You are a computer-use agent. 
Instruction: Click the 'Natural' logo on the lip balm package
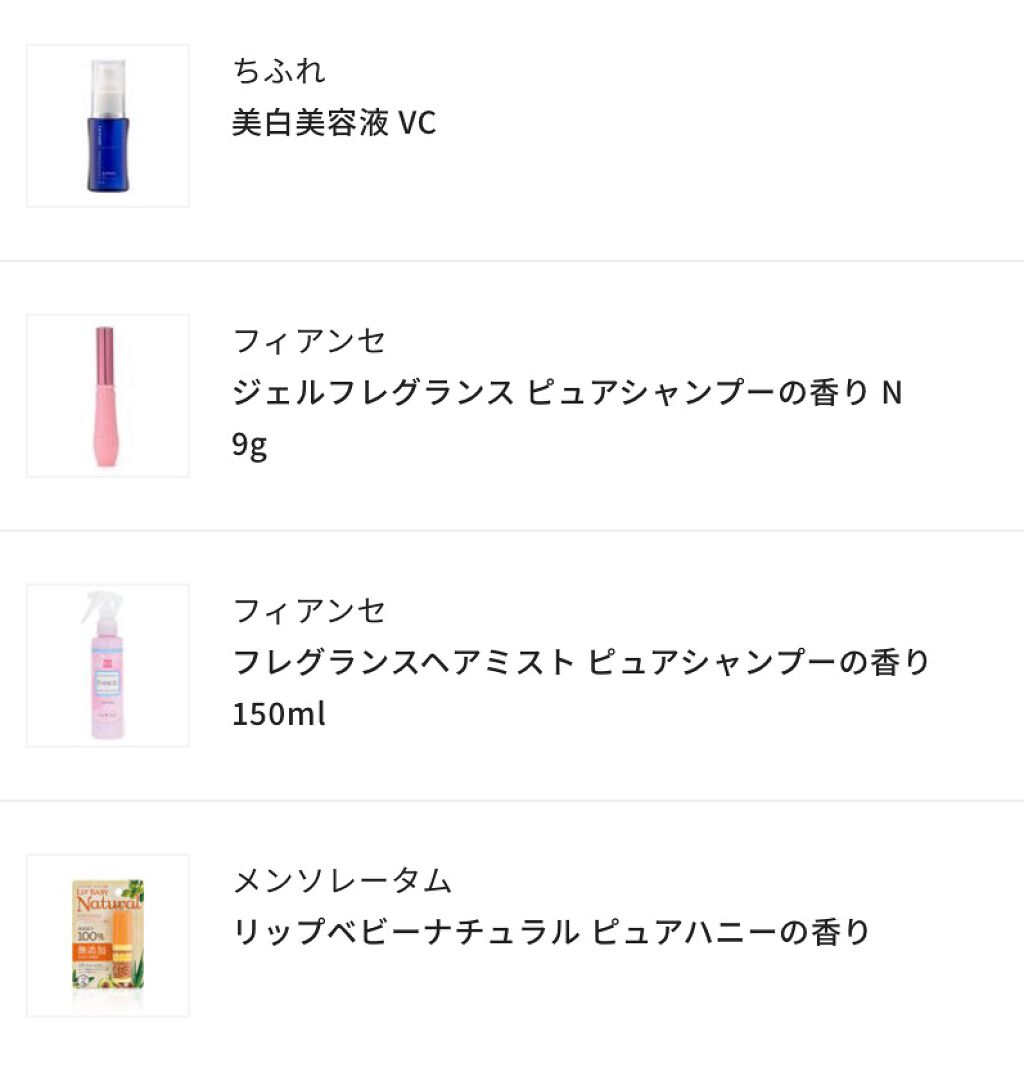(106, 905)
